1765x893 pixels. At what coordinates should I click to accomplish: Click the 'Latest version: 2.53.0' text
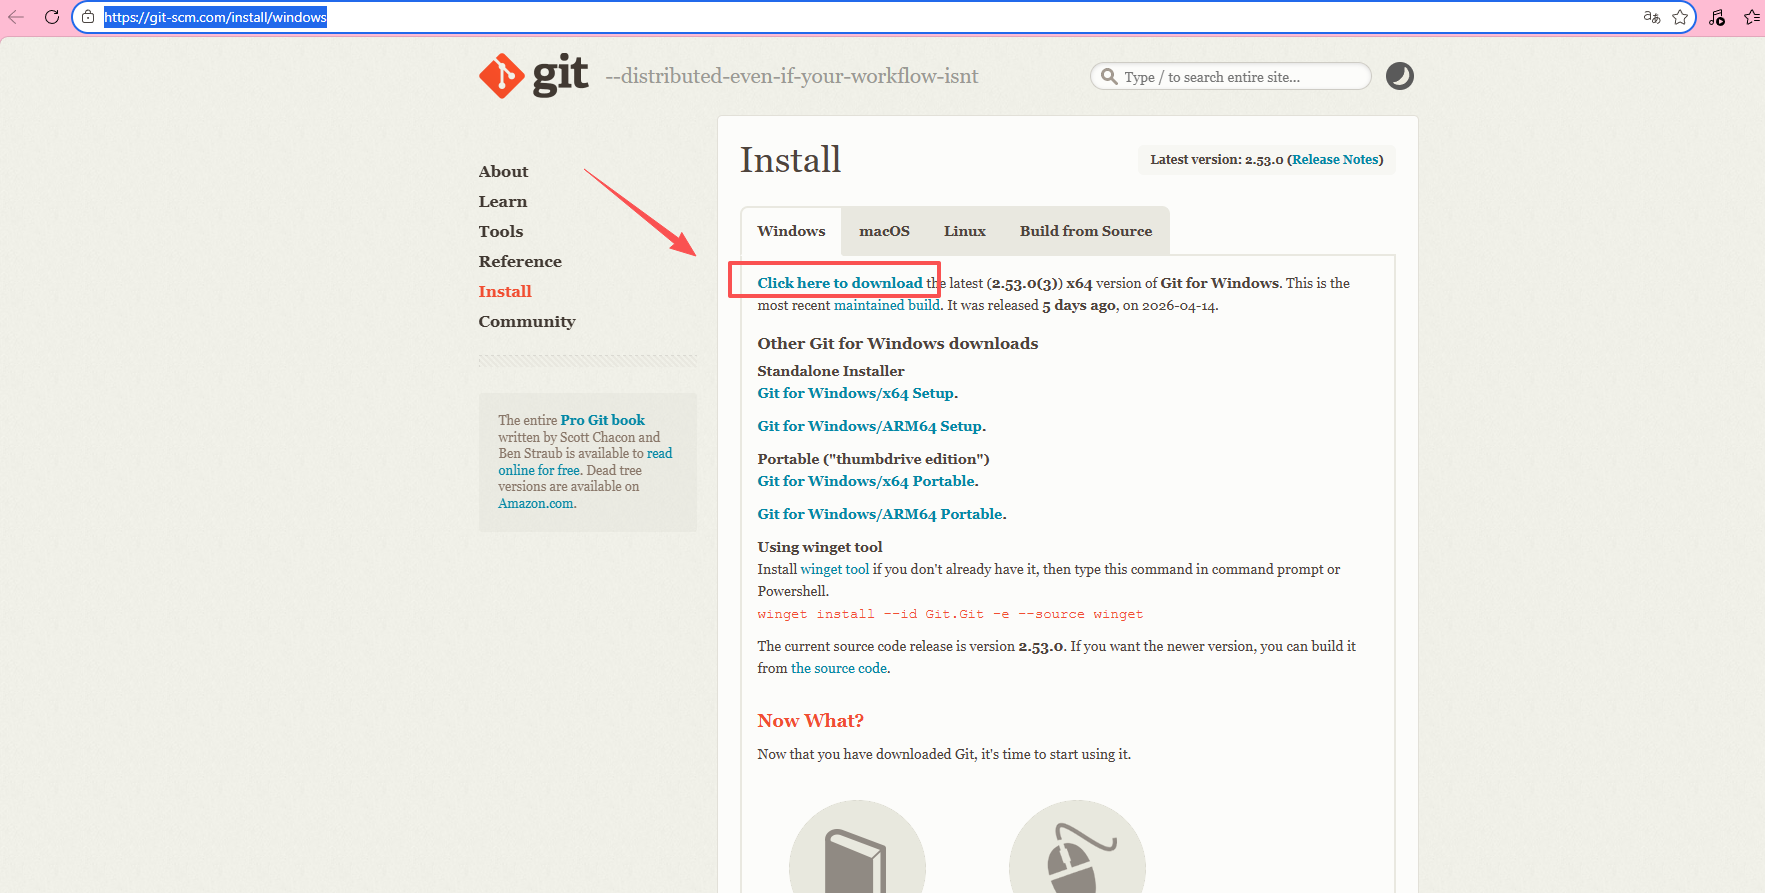(x=1216, y=160)
